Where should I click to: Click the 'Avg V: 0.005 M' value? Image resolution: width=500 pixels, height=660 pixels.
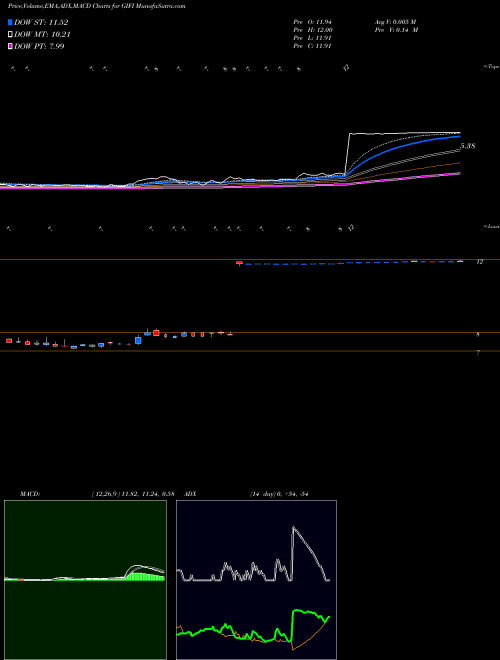(395, 22)
